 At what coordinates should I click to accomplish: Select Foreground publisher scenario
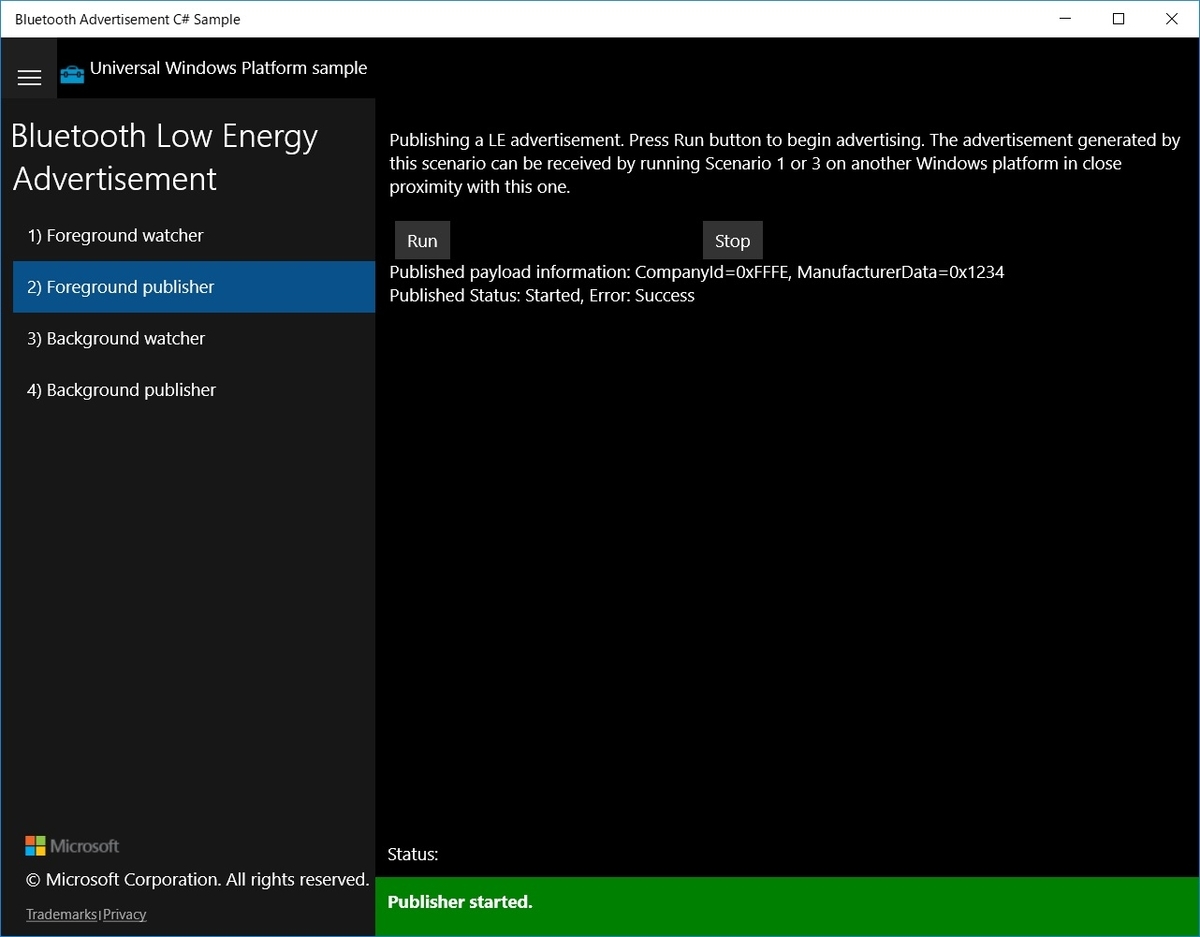(194, 287)
